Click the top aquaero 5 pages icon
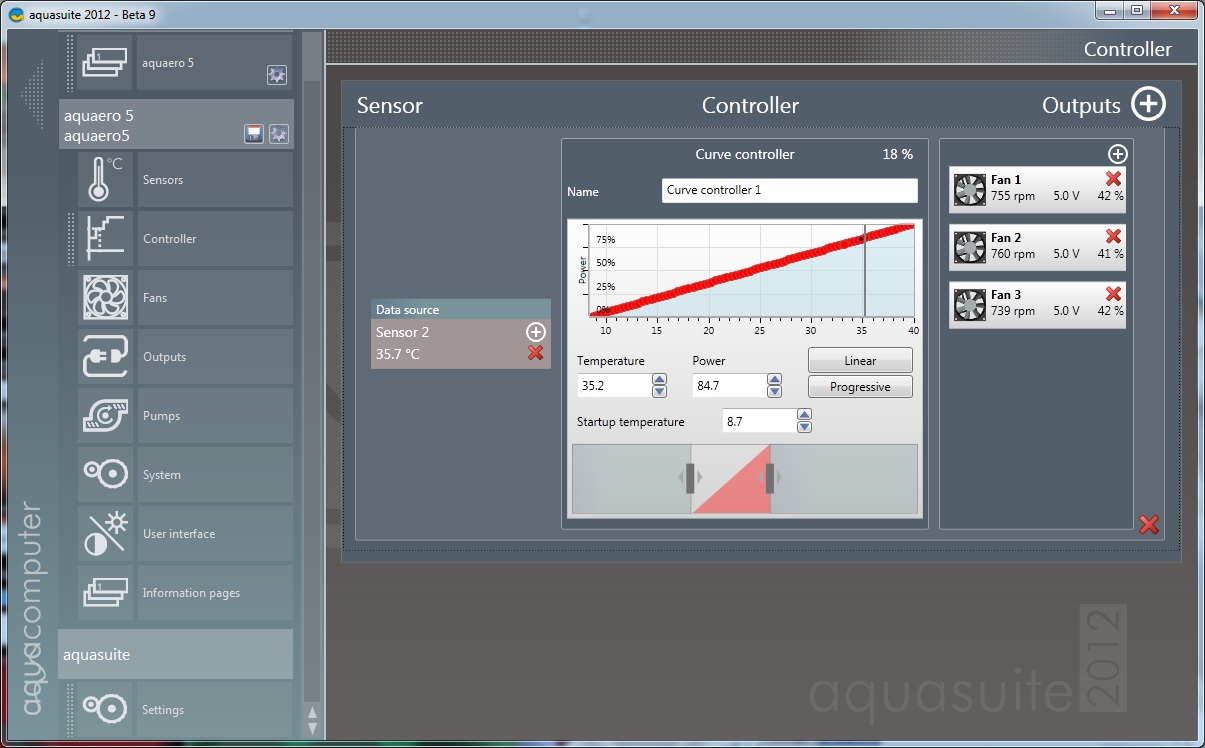Screen dimensions: 1205x748 [x=105, y=62]
